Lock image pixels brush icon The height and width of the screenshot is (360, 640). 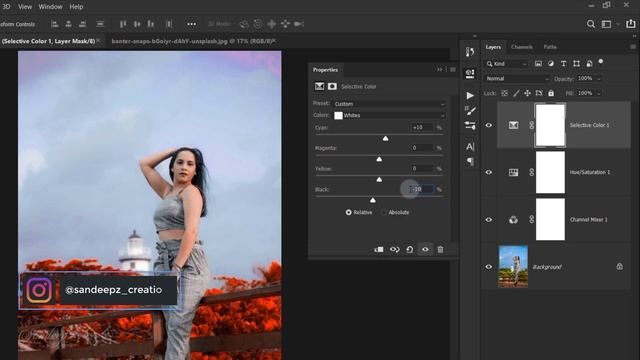pyautogui.click(x=516, y=93)
